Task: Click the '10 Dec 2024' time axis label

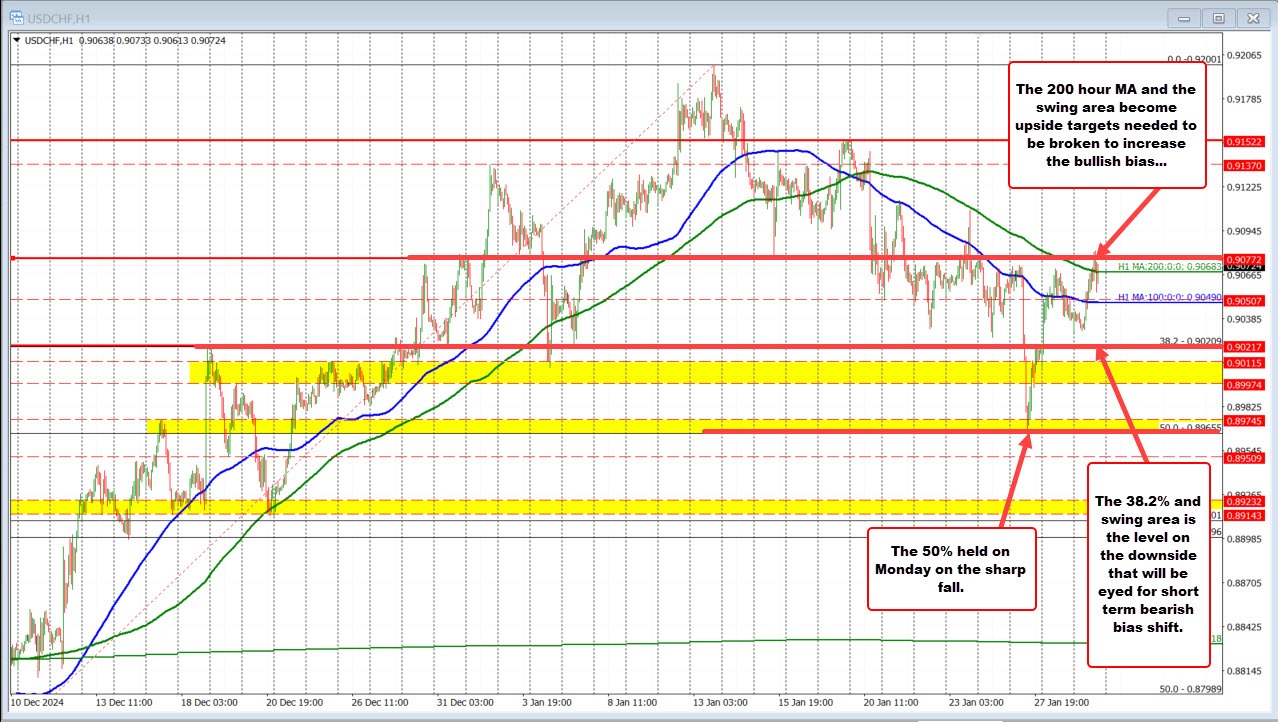Action: (38, 703)
